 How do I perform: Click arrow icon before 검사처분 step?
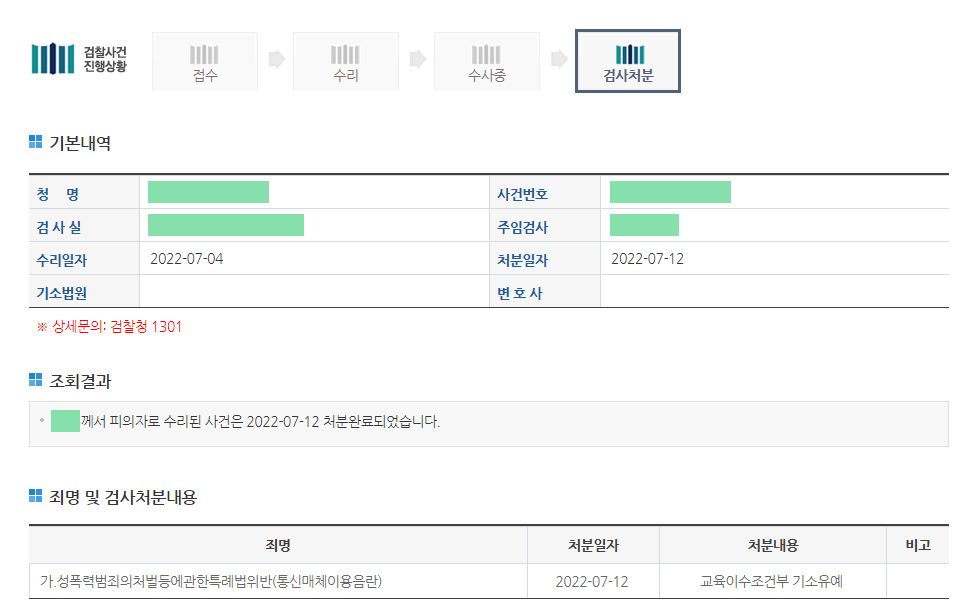coord(559,60)
